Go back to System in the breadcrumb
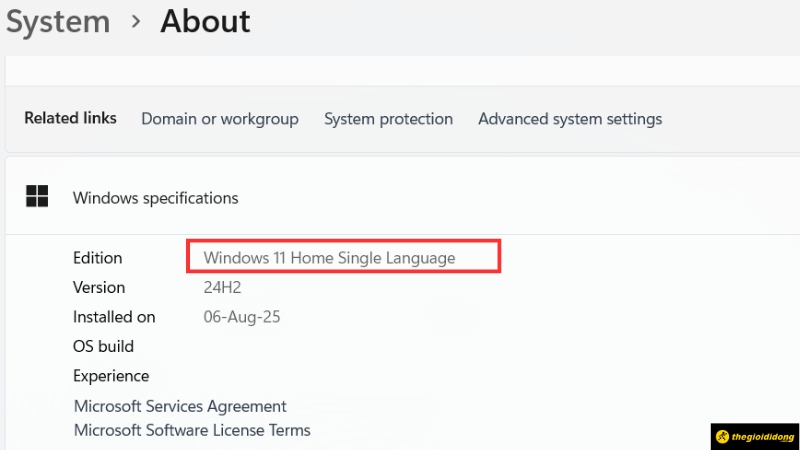This screenshot has height=450, width=800. click(57, 20)
